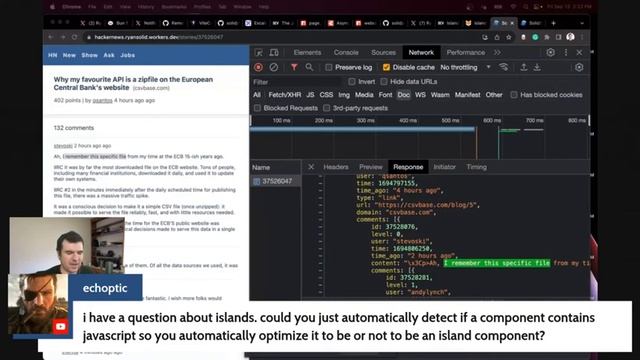Viewport: 640px width, 360px height.
Task: Open the New link in HN nav
Action: tap(69, 55)
